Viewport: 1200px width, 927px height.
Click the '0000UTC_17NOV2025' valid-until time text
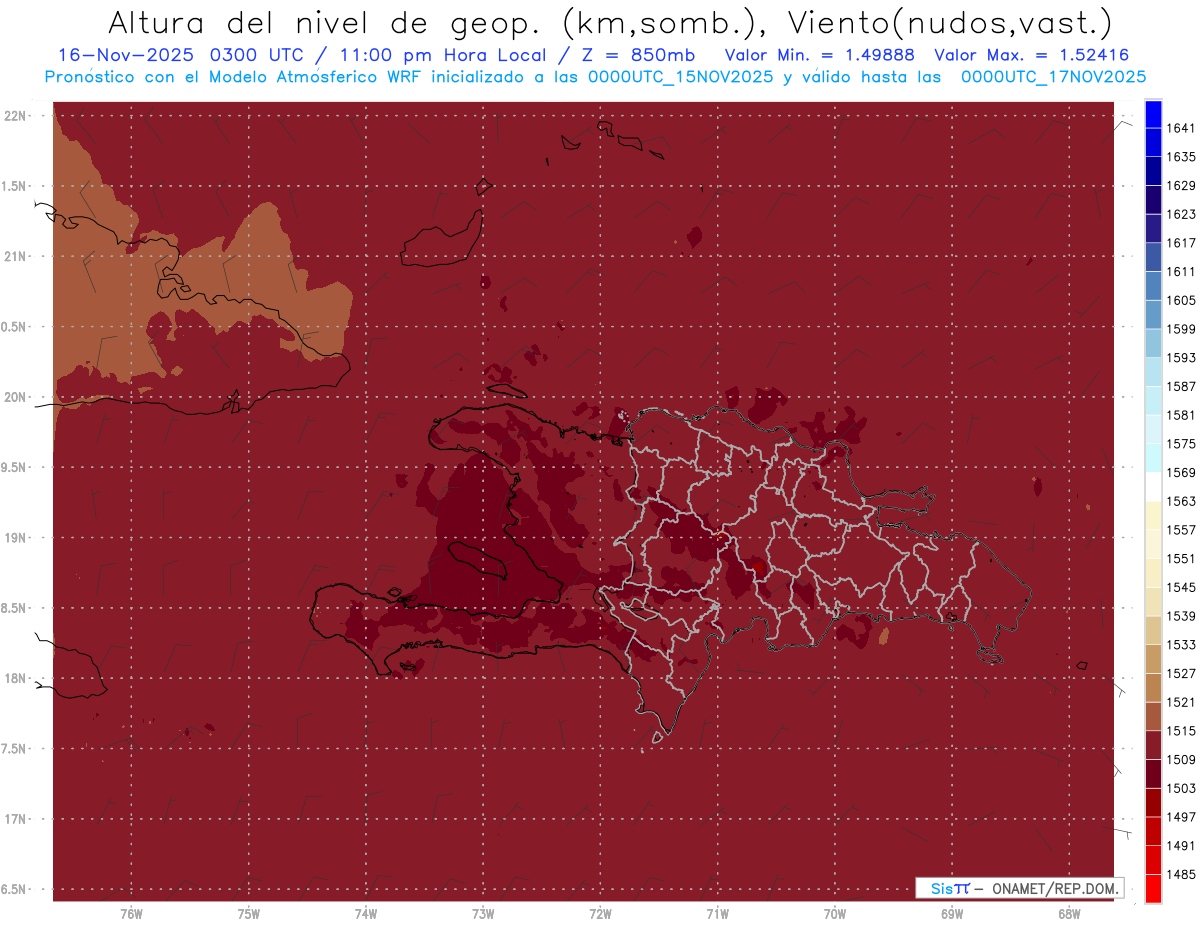[1053, 76]
